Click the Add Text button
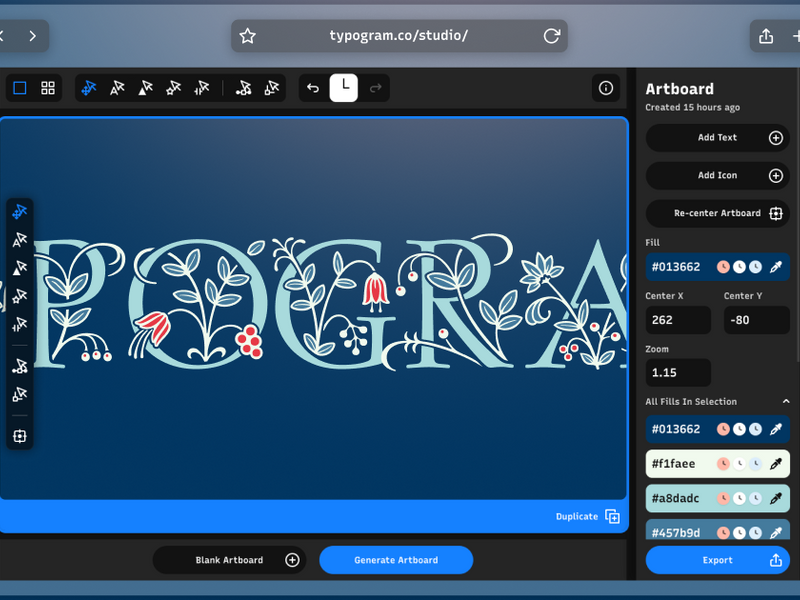800x600 pixels. coord(717,138)
